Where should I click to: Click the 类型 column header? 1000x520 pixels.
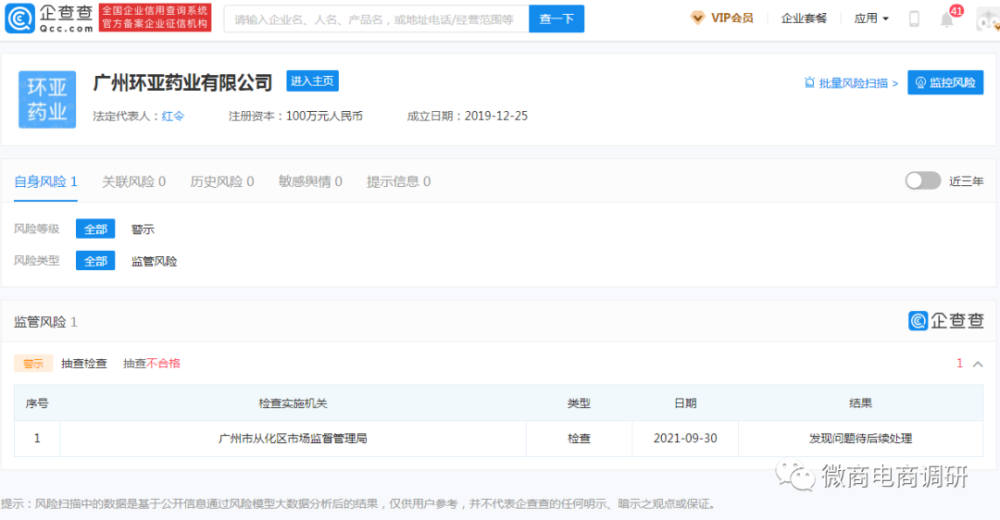tap(579, 403)
